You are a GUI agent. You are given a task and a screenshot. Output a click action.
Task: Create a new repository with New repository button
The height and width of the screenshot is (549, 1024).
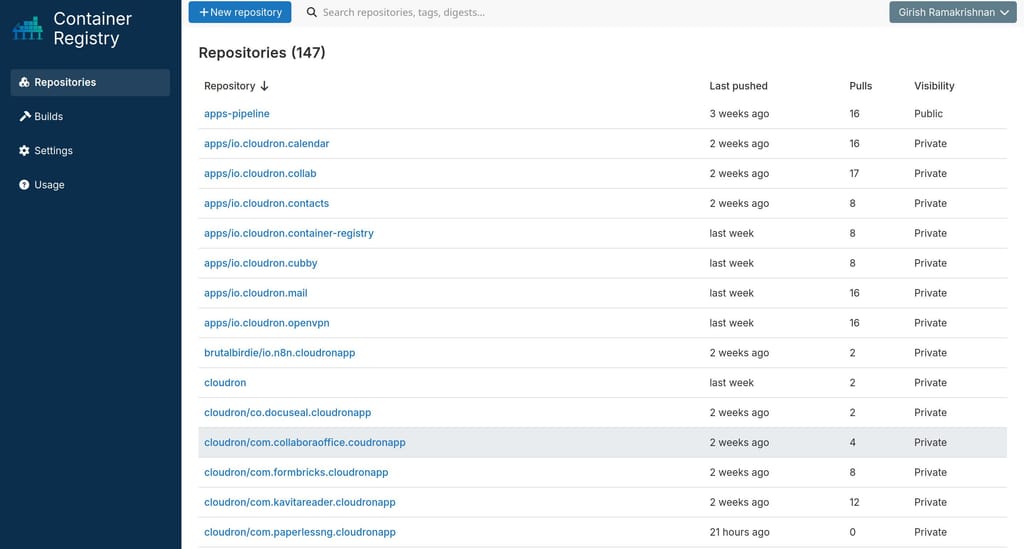(x=240, y=12)
